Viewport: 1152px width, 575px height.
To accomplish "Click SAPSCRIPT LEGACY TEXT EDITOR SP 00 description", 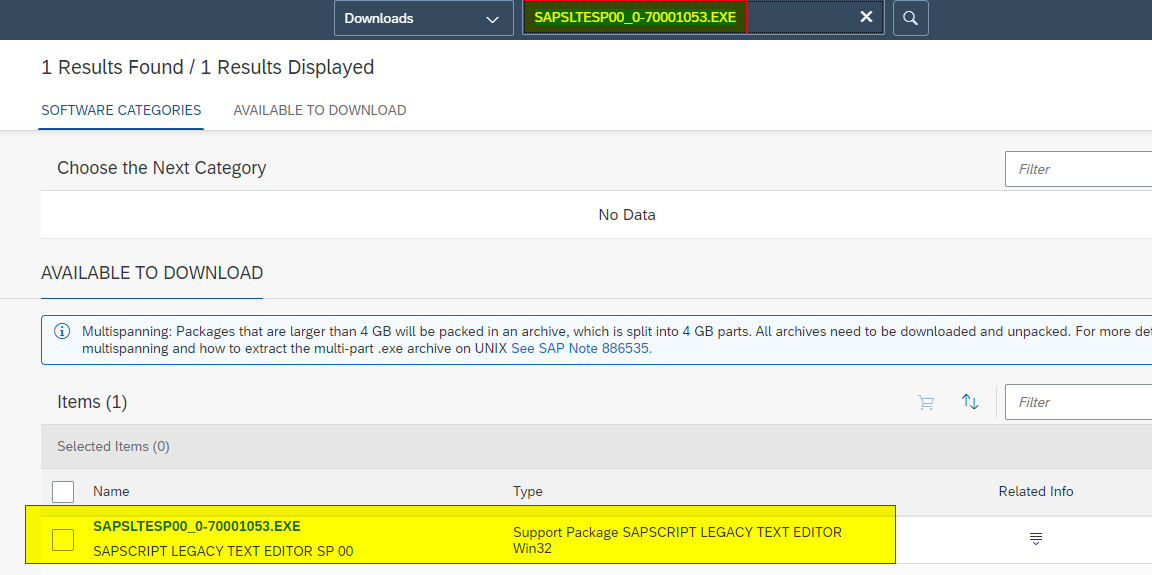I will pyautogui.click(x=223, y=551).
